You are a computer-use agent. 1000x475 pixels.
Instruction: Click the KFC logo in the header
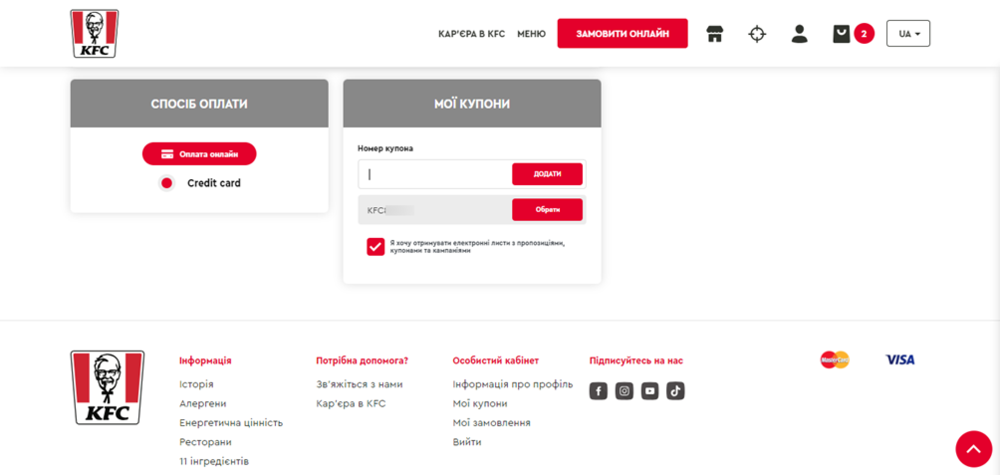pyautogui.click(x=95, y=34)
